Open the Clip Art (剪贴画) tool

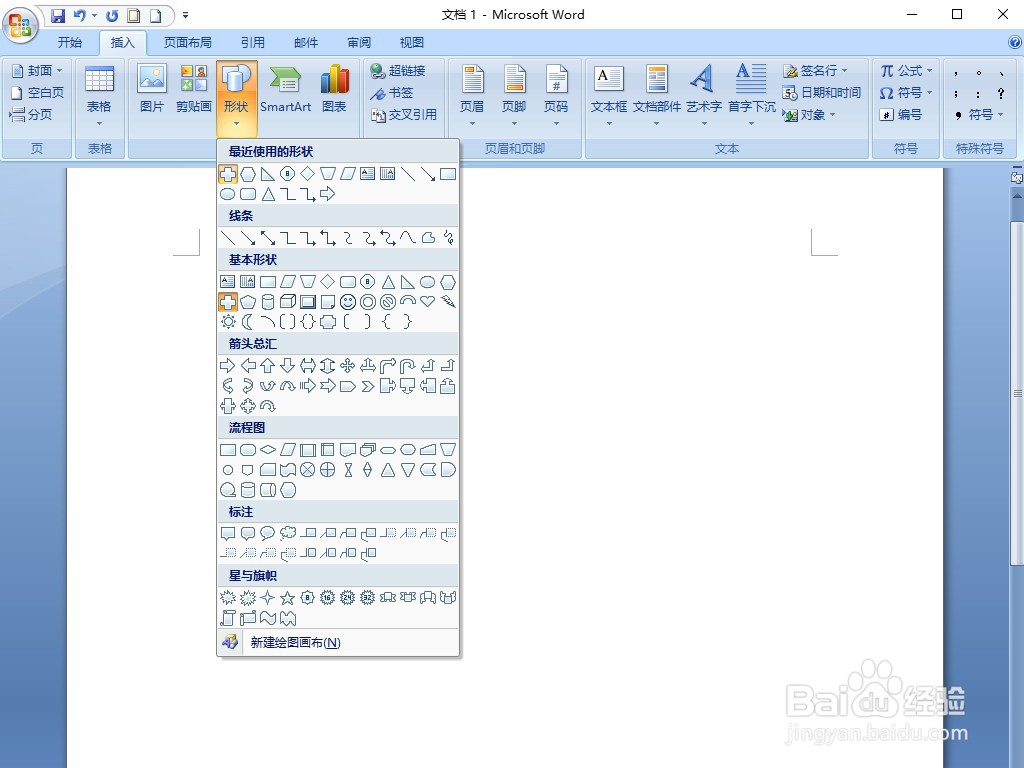point(193,89)
